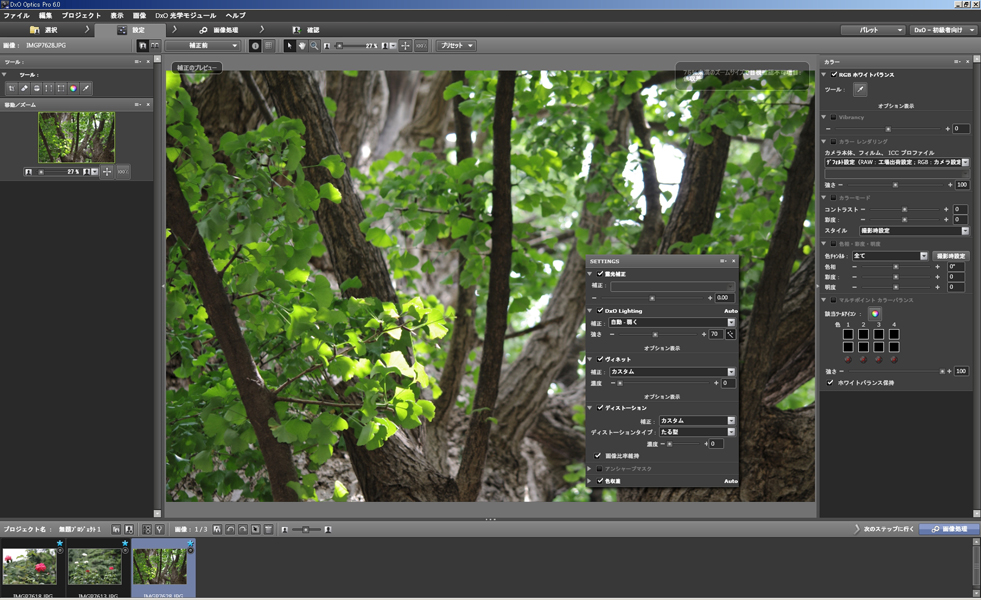
Task: Choose the arrow pointer tool
Action: (289, 45)
